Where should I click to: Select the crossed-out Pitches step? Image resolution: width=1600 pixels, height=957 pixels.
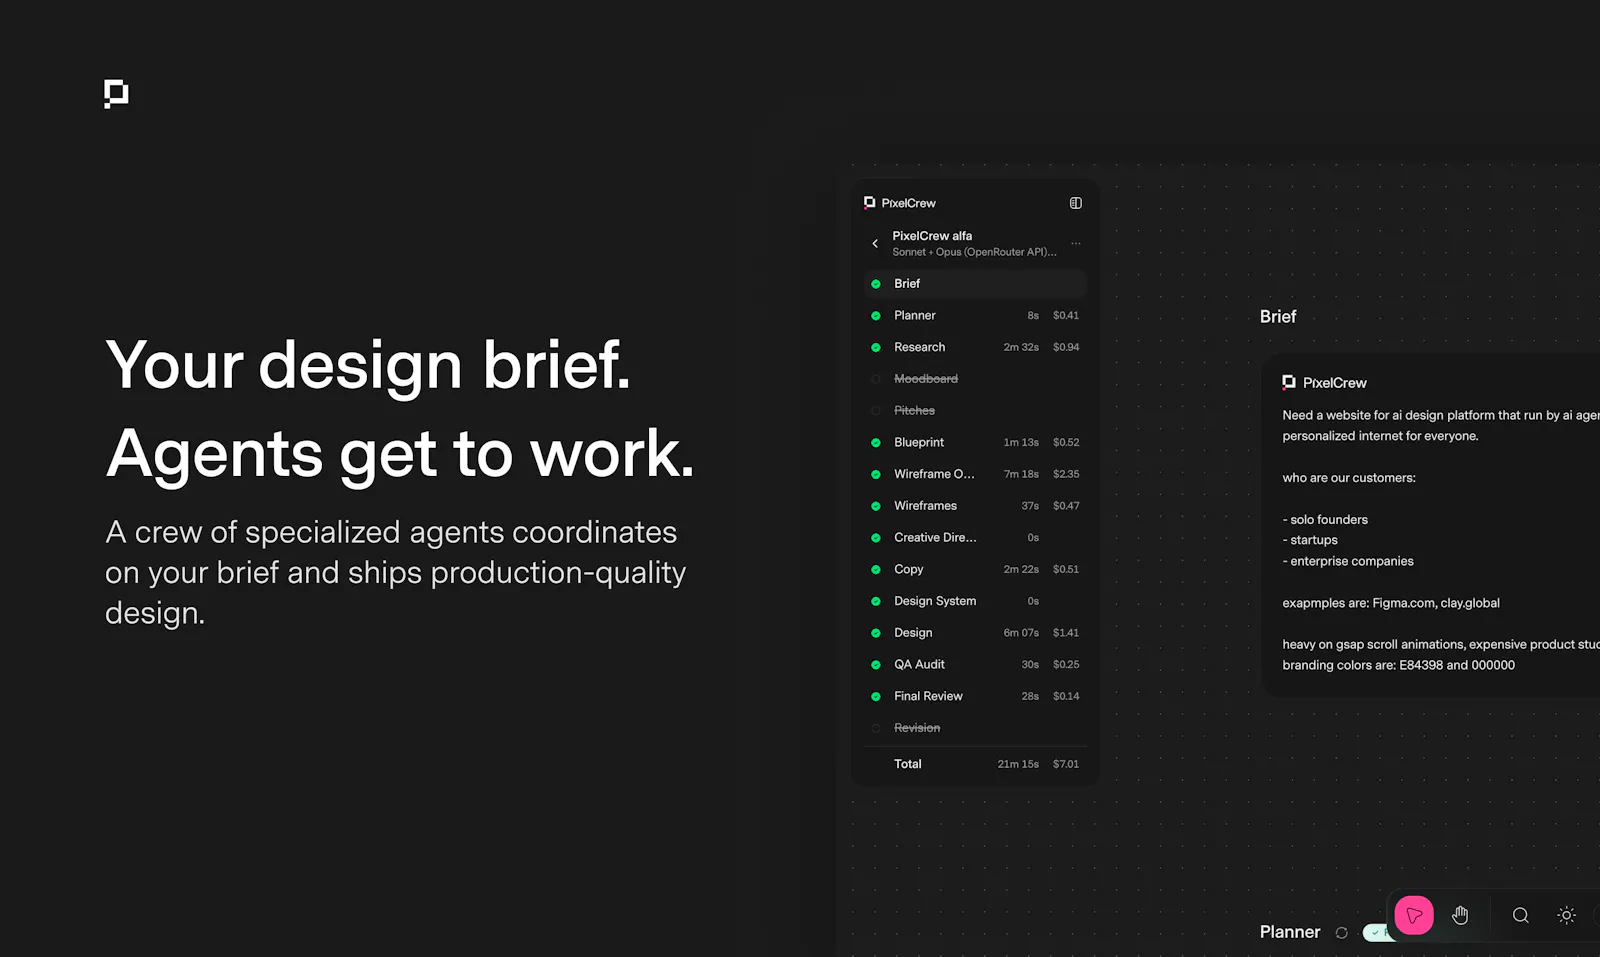pyautogui.click(x=975, y=411)
